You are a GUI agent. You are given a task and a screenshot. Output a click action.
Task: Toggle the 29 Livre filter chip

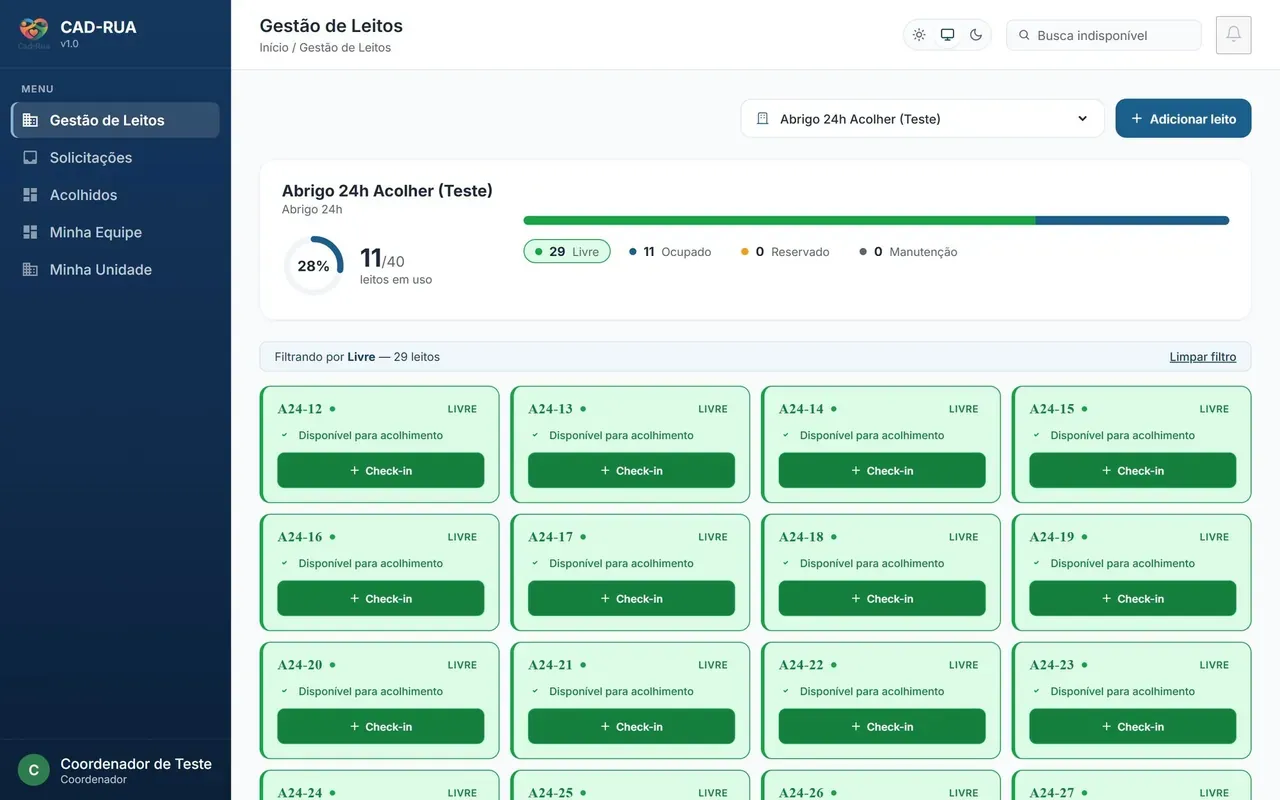click(566, 251)
